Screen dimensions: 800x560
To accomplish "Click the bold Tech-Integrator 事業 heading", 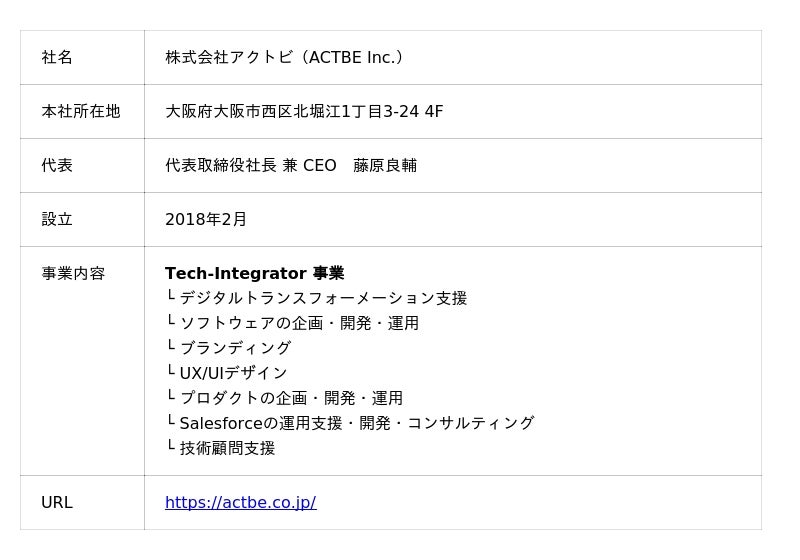I will [254, 273].
